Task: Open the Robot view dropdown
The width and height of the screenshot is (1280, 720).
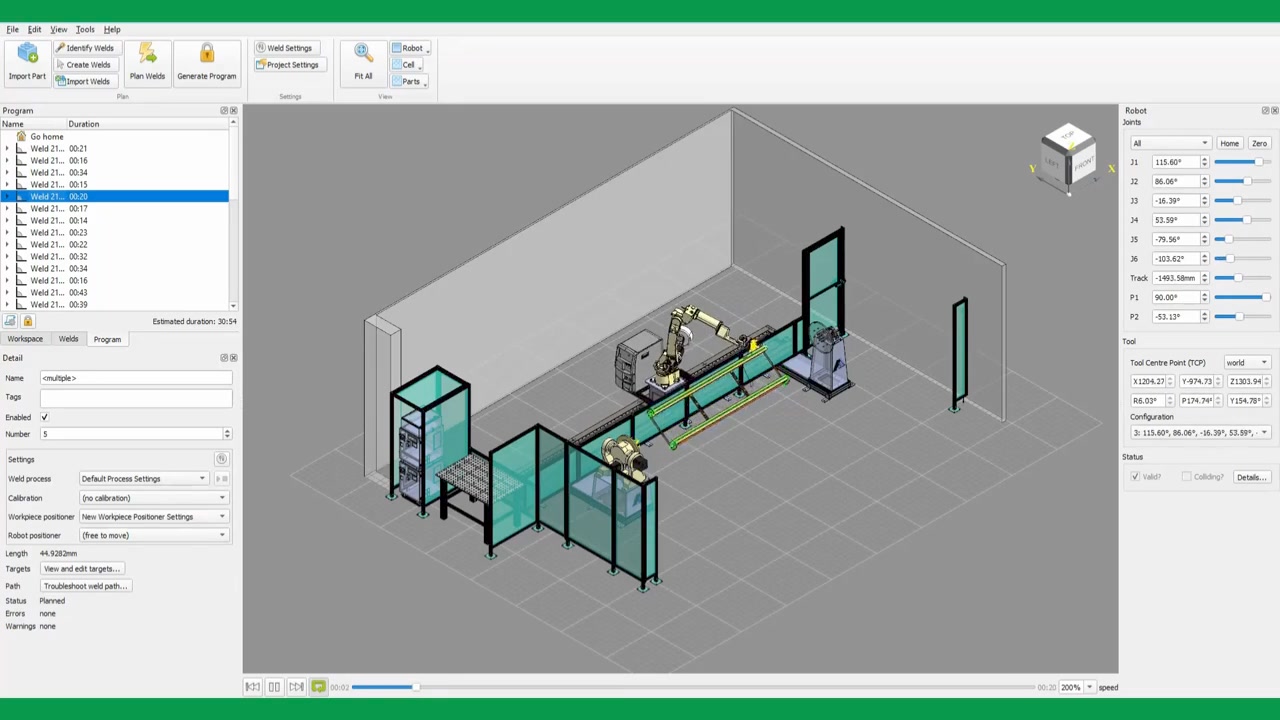Action: coord(410,48)
